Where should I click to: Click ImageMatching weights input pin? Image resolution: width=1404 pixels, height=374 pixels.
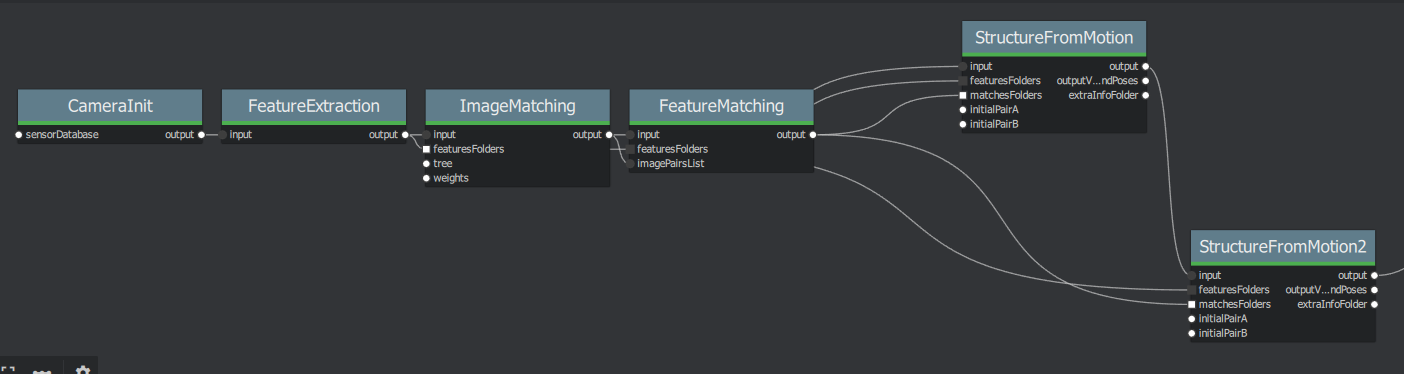pyautogui.click(x=426, y=178)
